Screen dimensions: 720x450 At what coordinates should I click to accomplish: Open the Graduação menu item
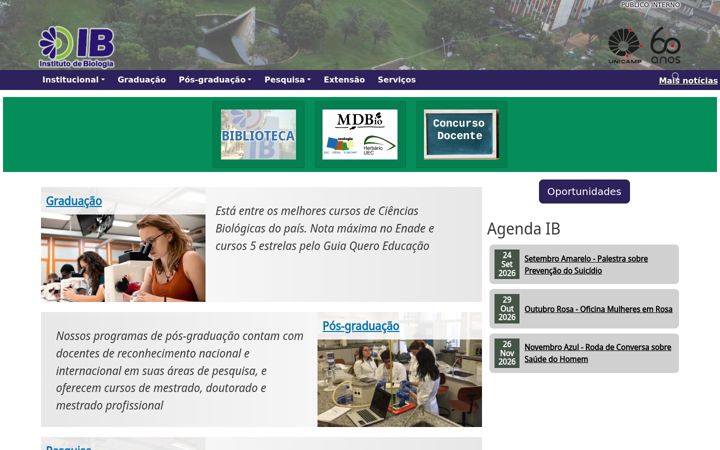pyautogui.click(x=141, y=80)
